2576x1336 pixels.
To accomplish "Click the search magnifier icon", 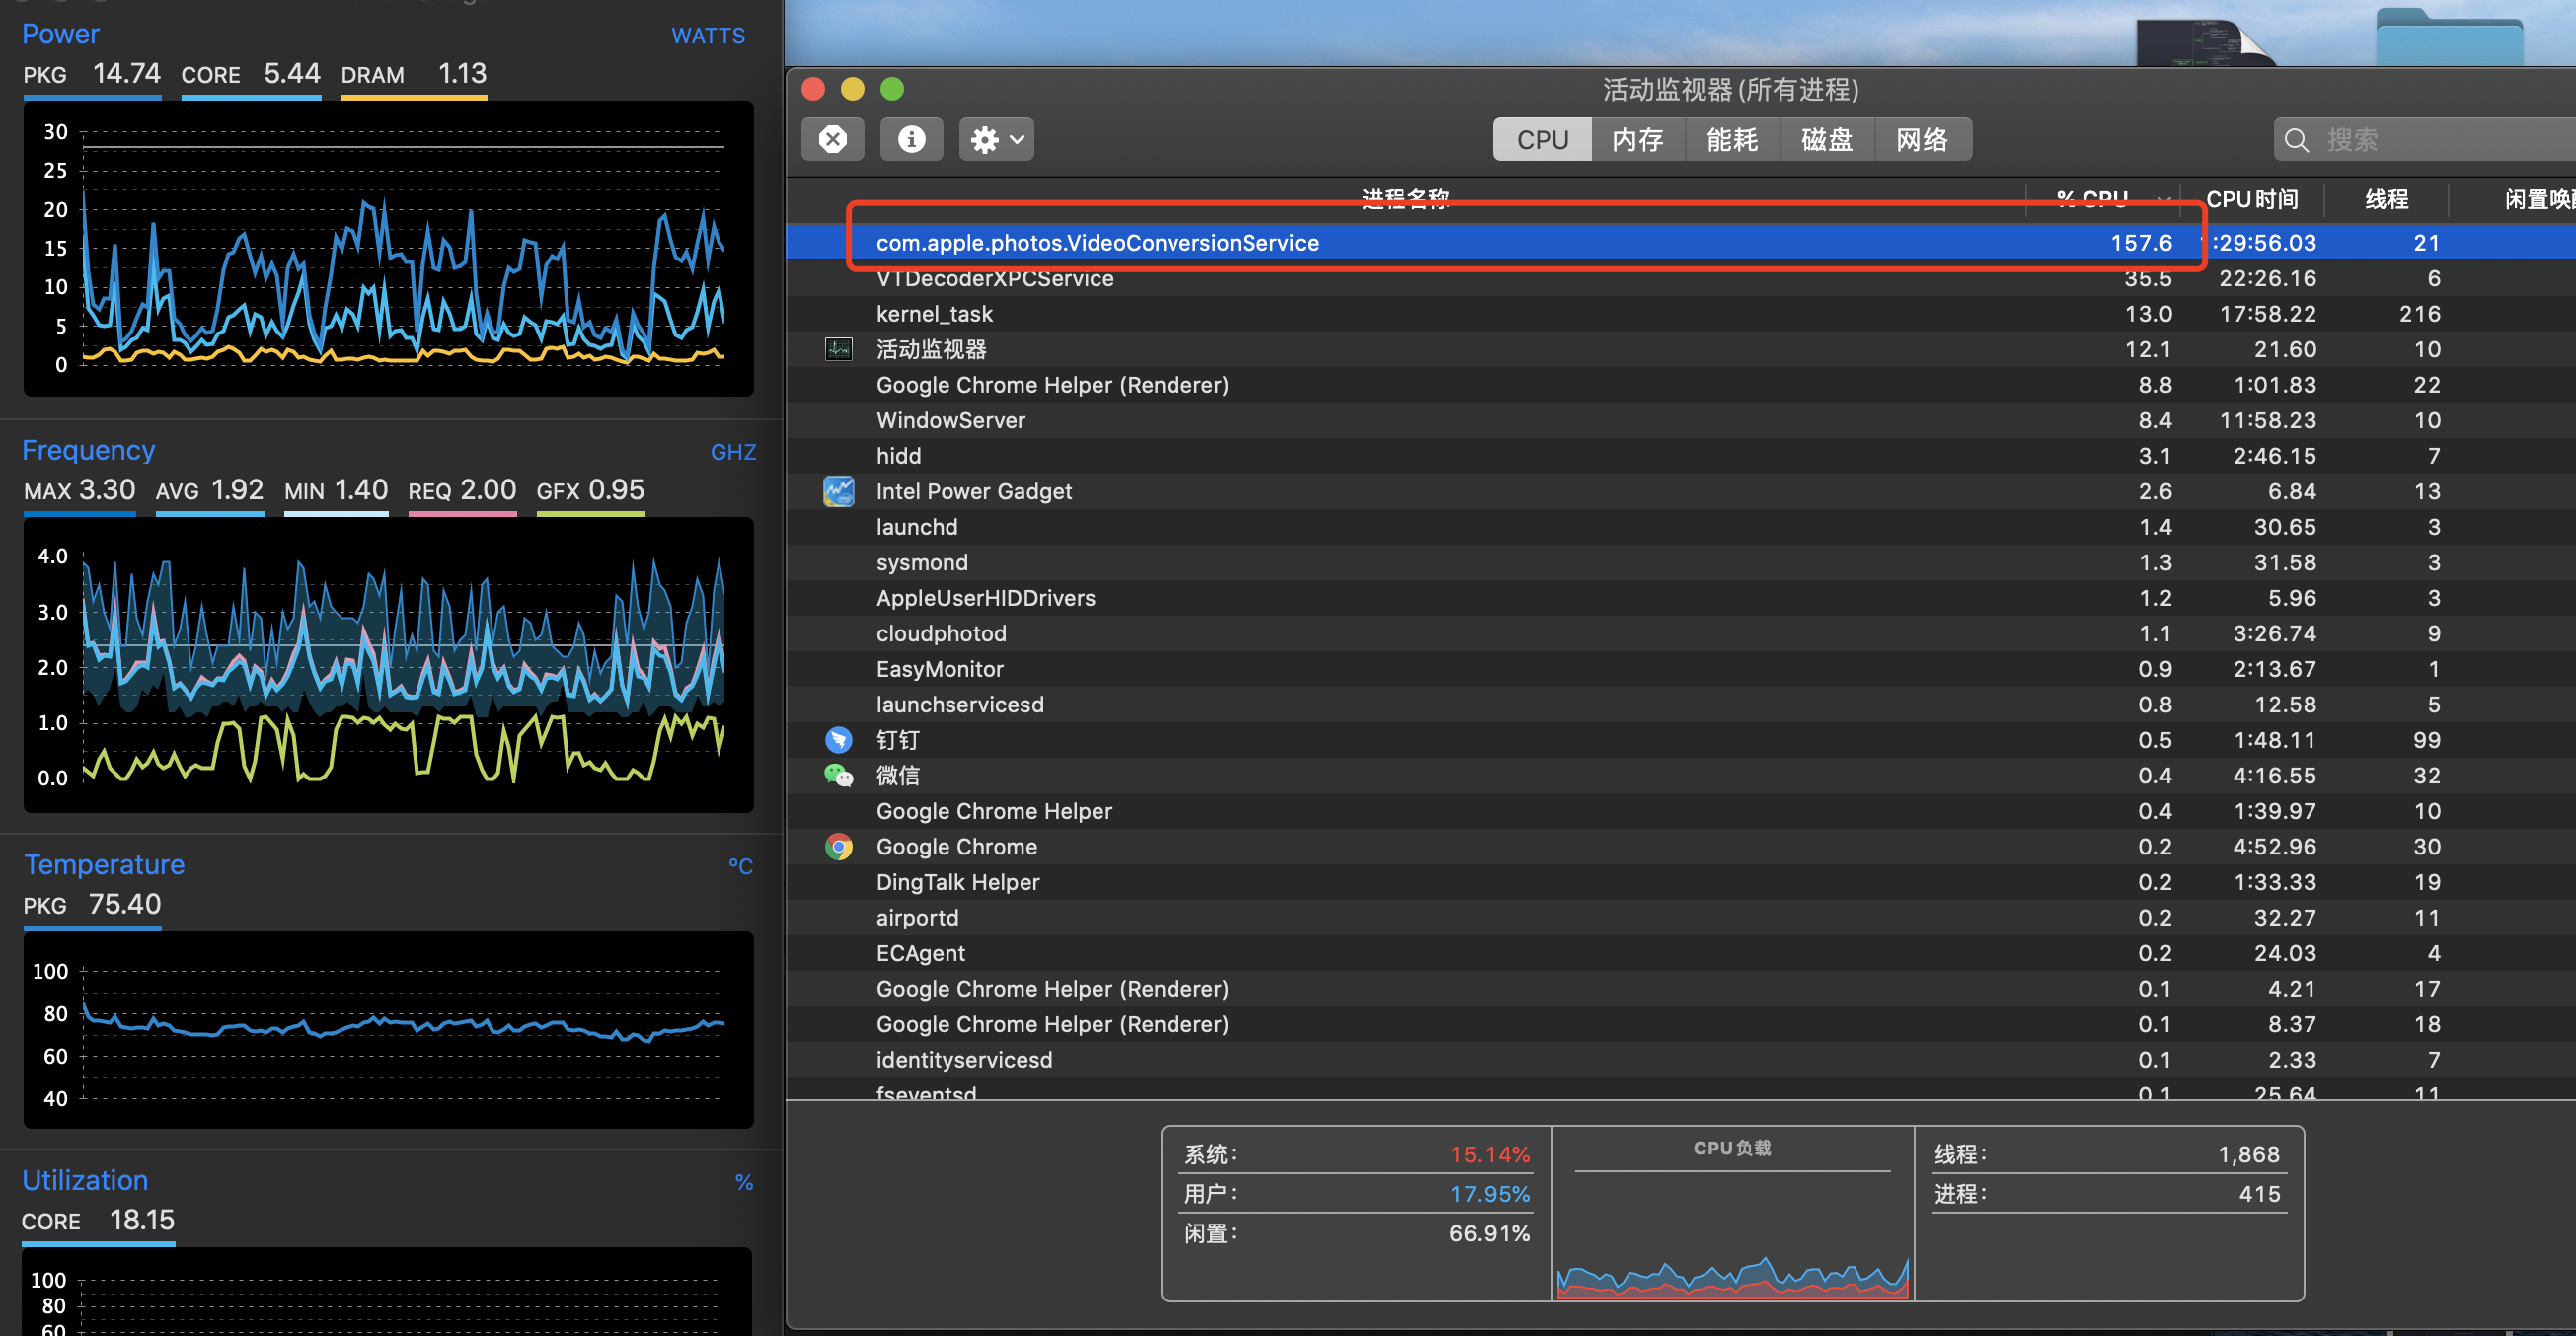I will 2297,140.
